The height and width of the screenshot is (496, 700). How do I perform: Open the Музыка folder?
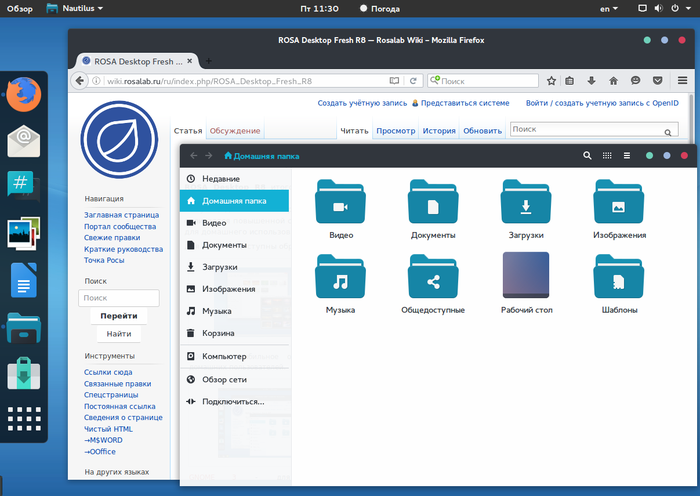pyautogui.click(x=341, y=284)
